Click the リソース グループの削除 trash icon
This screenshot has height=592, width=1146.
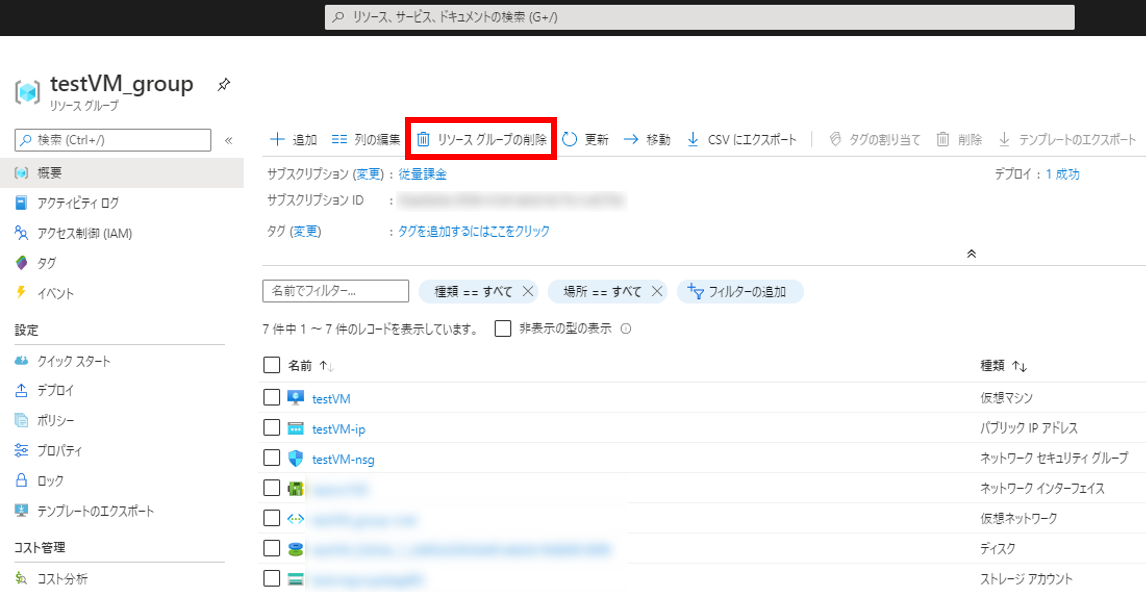coord(423,140)
